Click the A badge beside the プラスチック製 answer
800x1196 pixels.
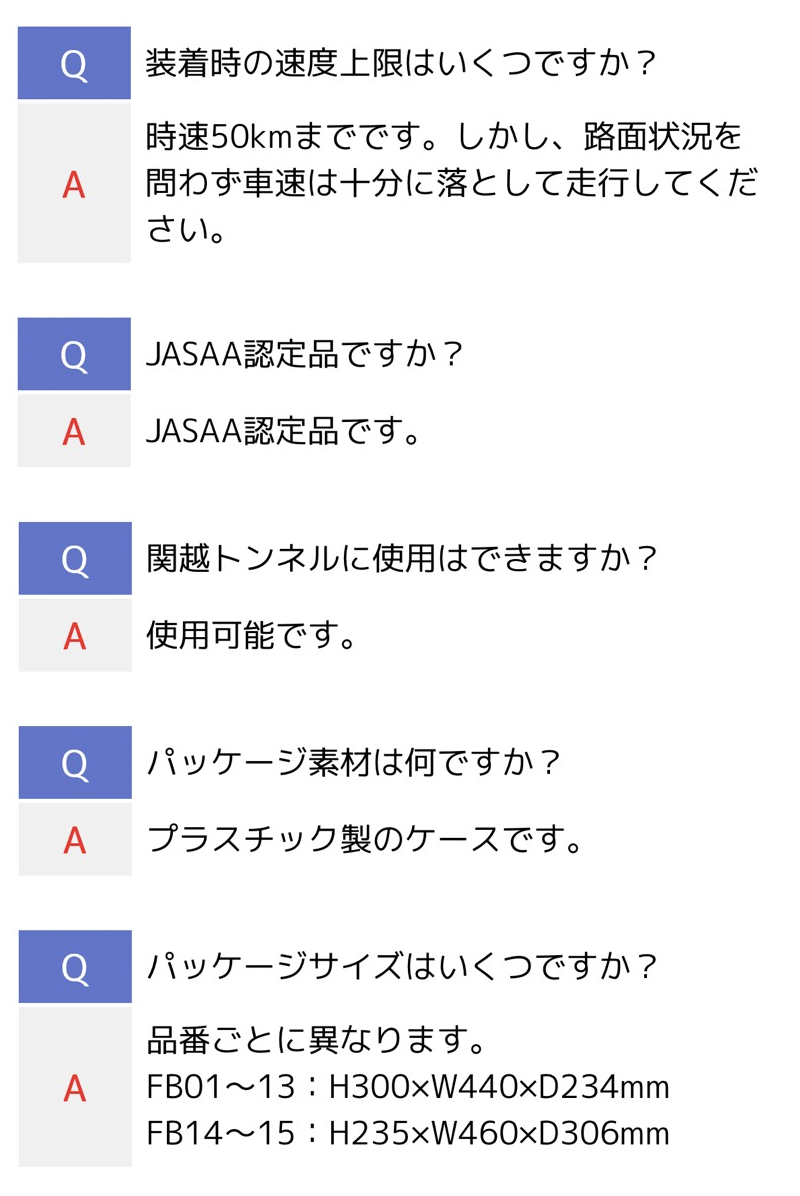(x=74, y=840)
